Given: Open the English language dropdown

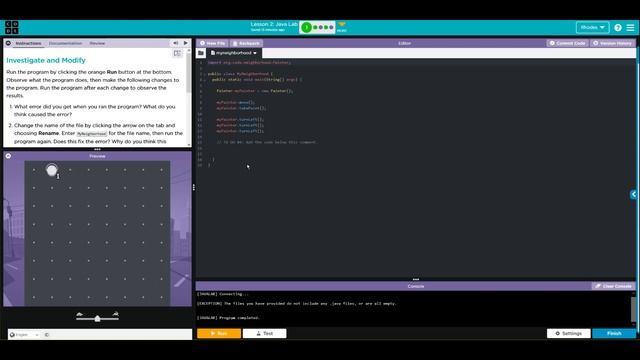Looking at the screenshot, I should (x=24, y=335).
